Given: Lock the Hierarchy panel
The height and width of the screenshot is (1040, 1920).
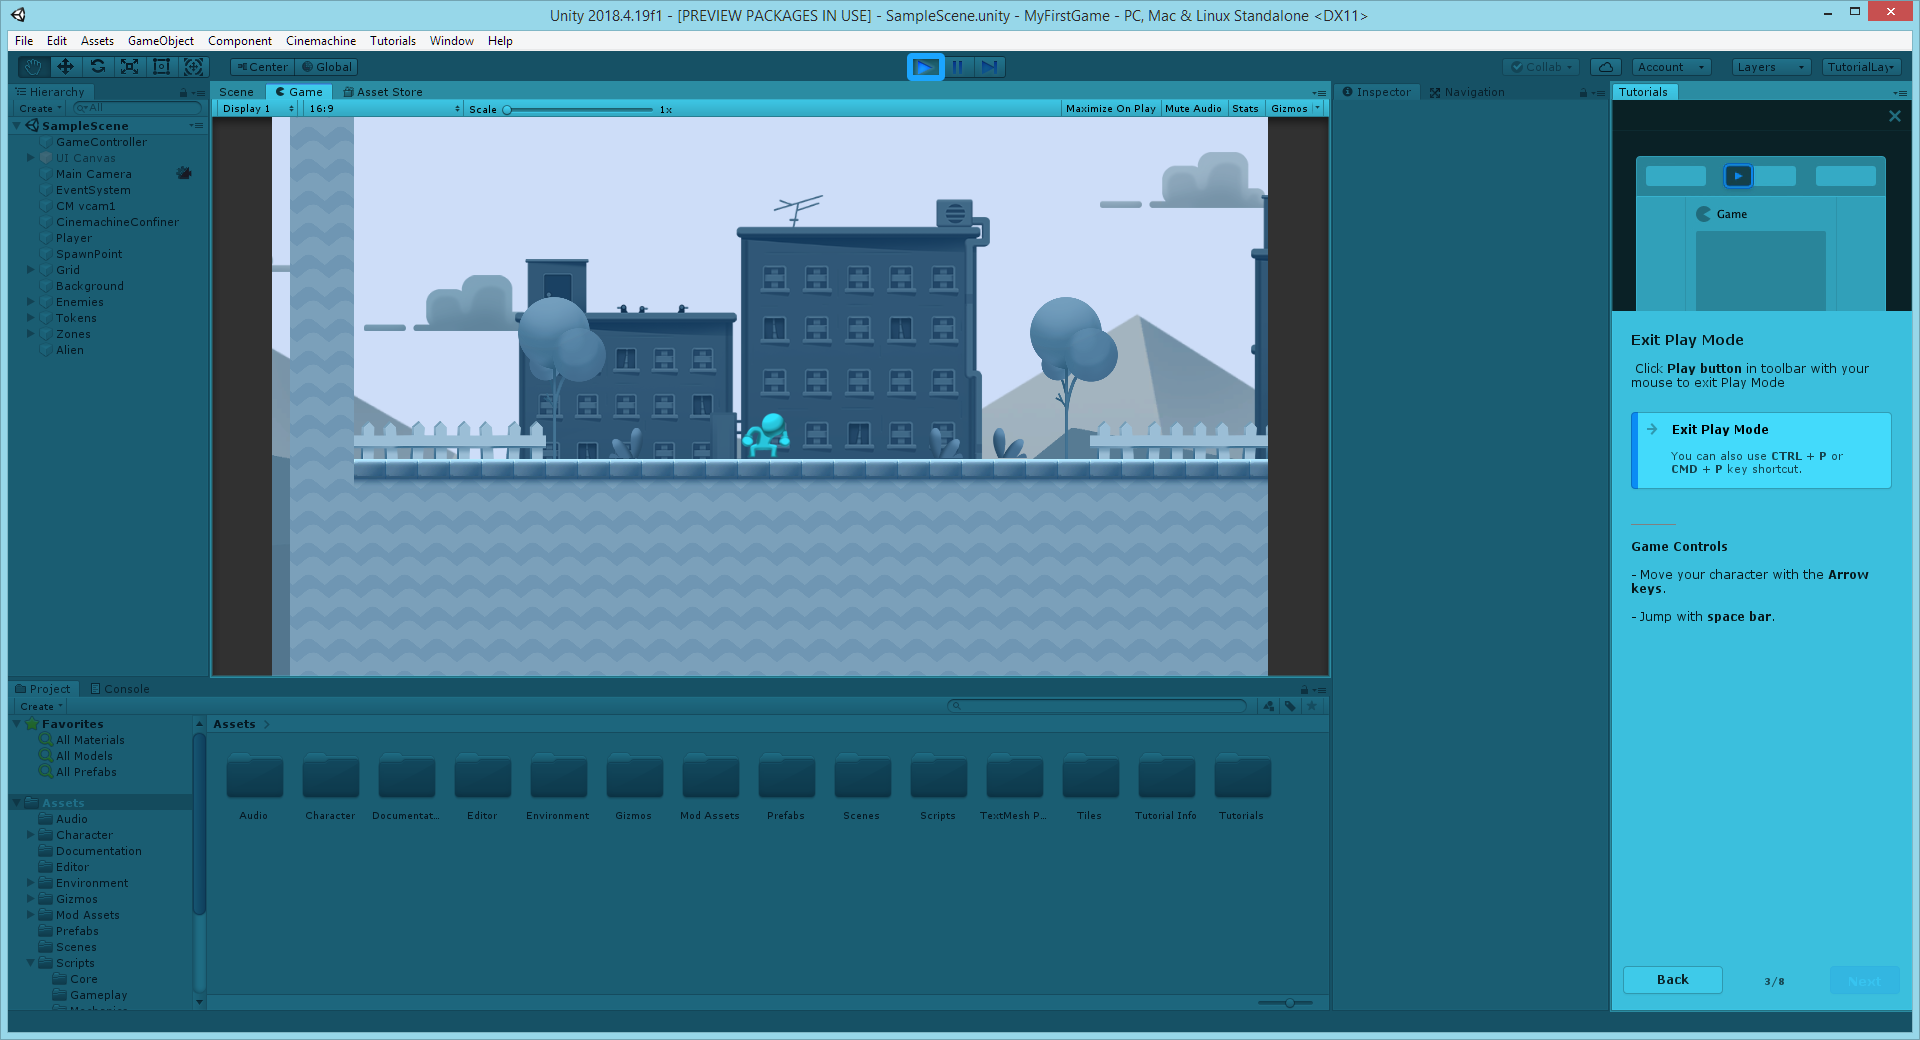Looking at the screenshot, I should [183, 92].
